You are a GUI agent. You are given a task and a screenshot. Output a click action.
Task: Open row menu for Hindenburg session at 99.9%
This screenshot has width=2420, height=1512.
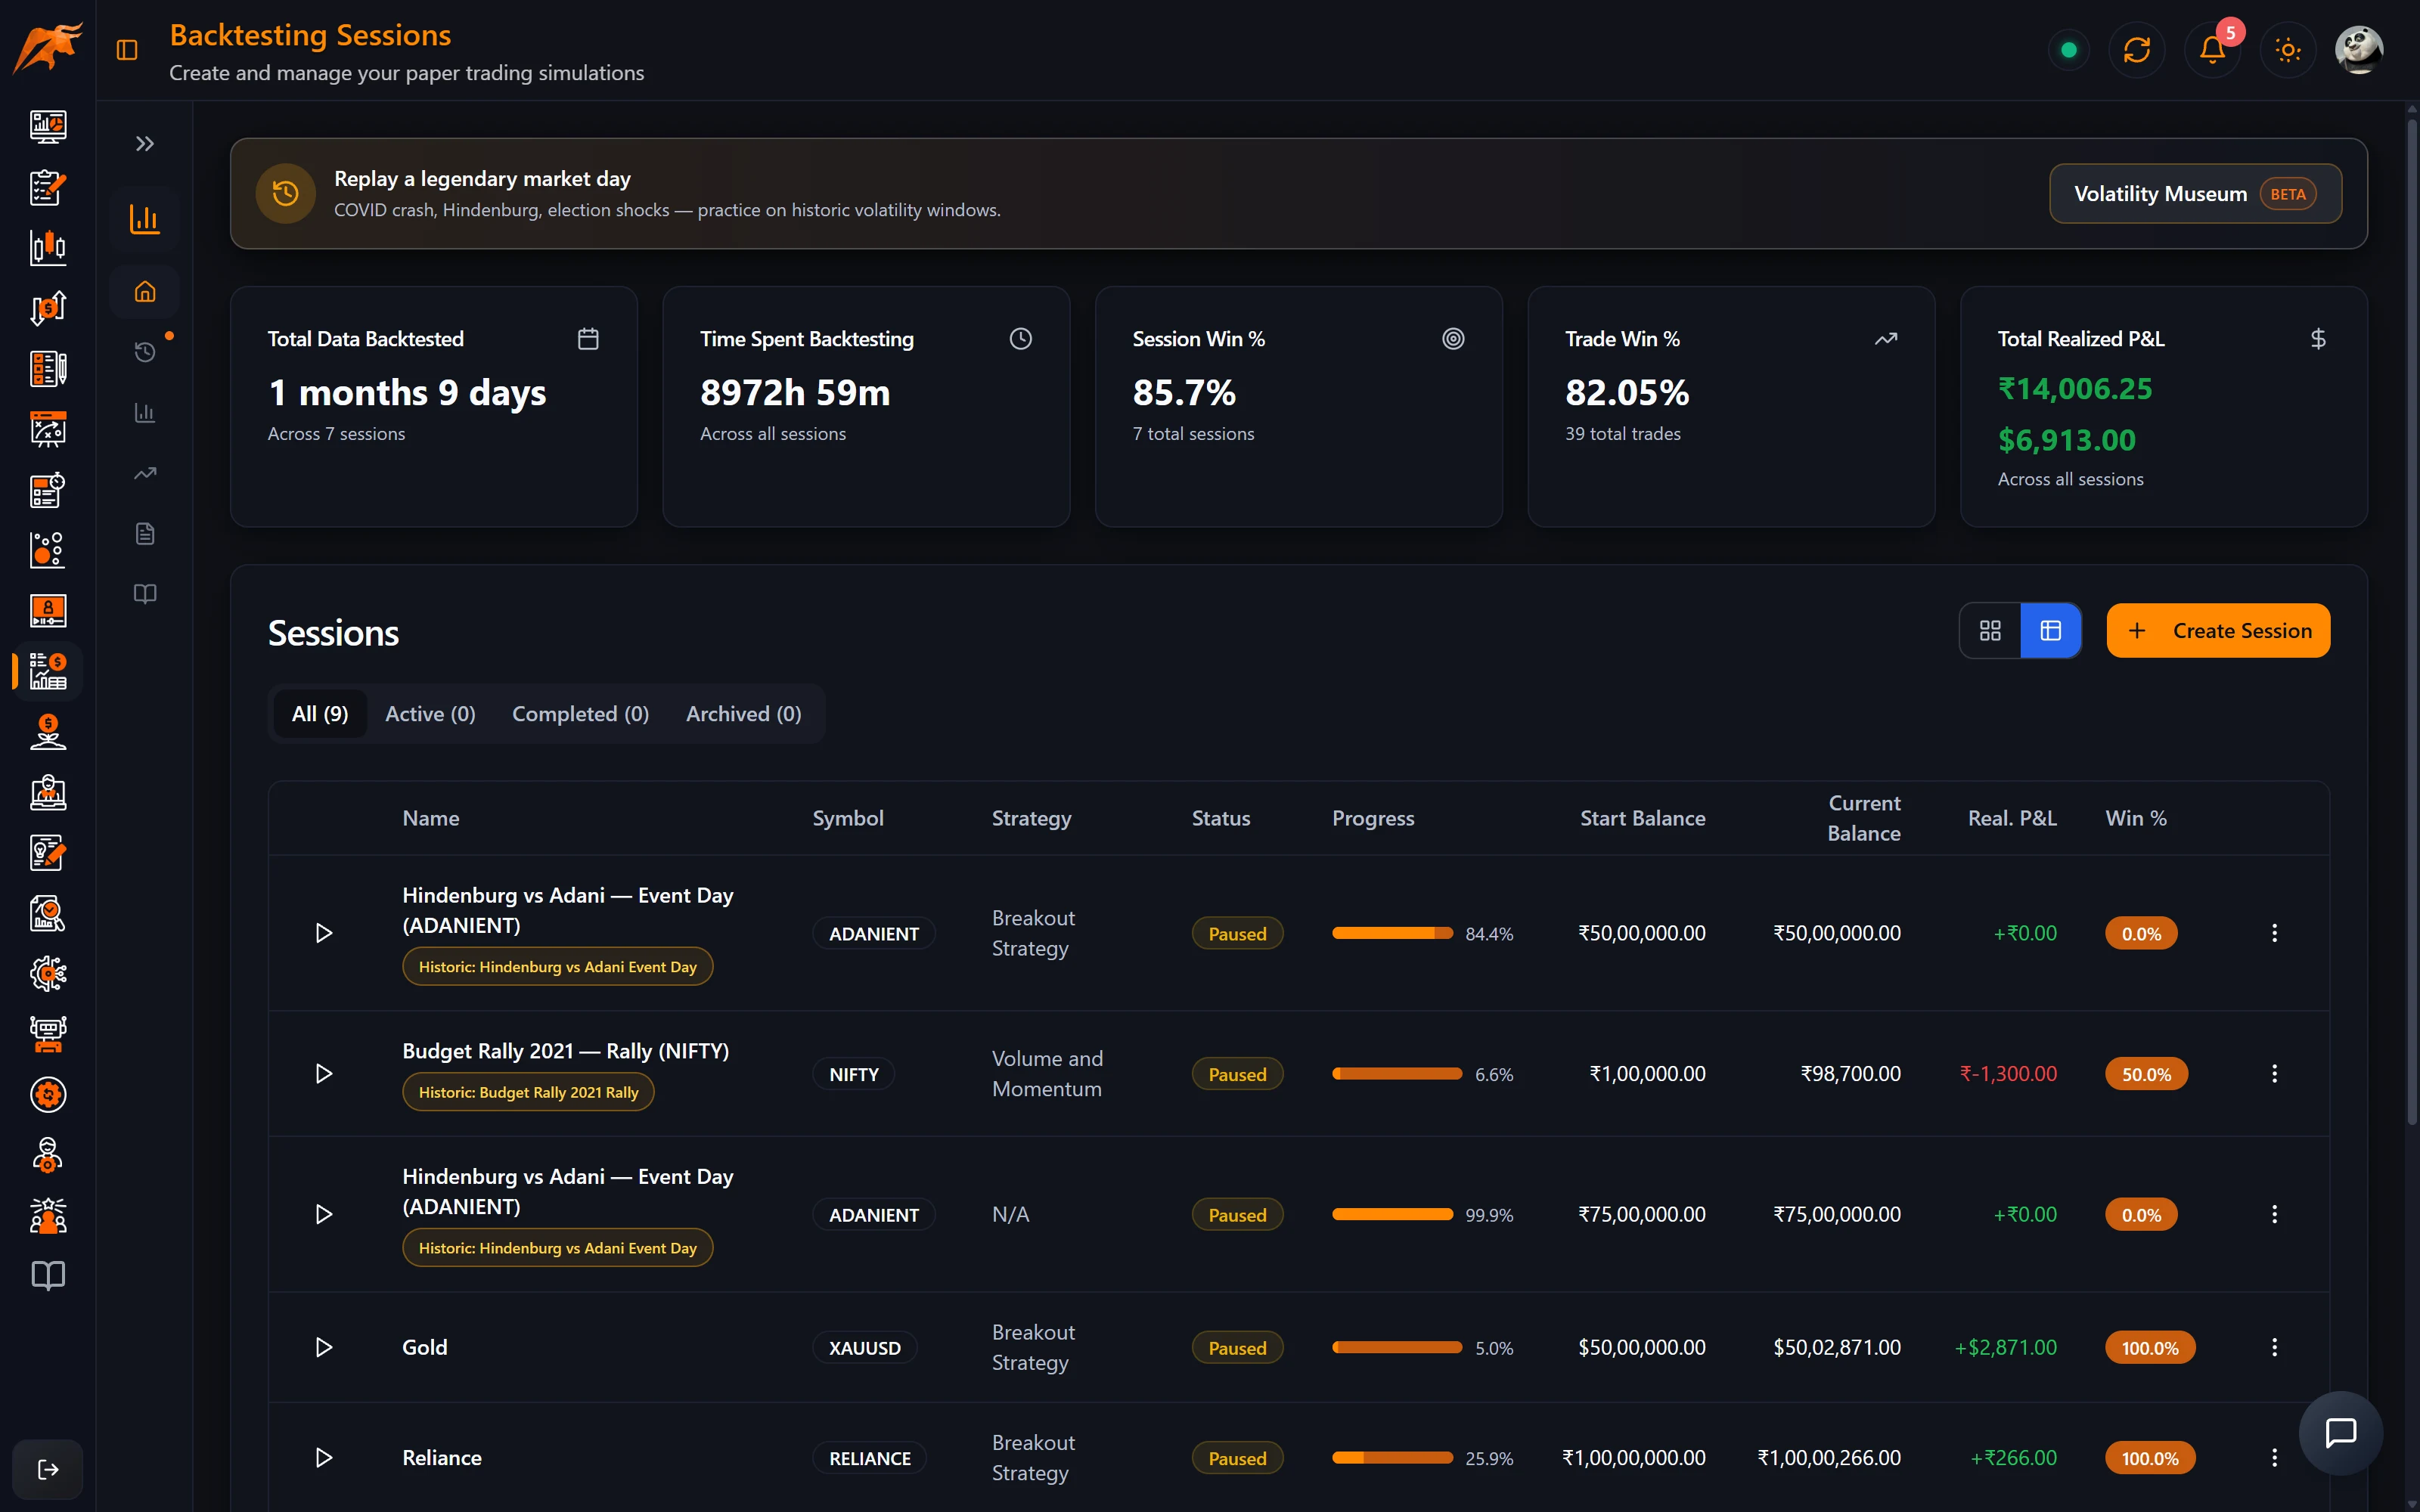click(x=2274, y=1215)
